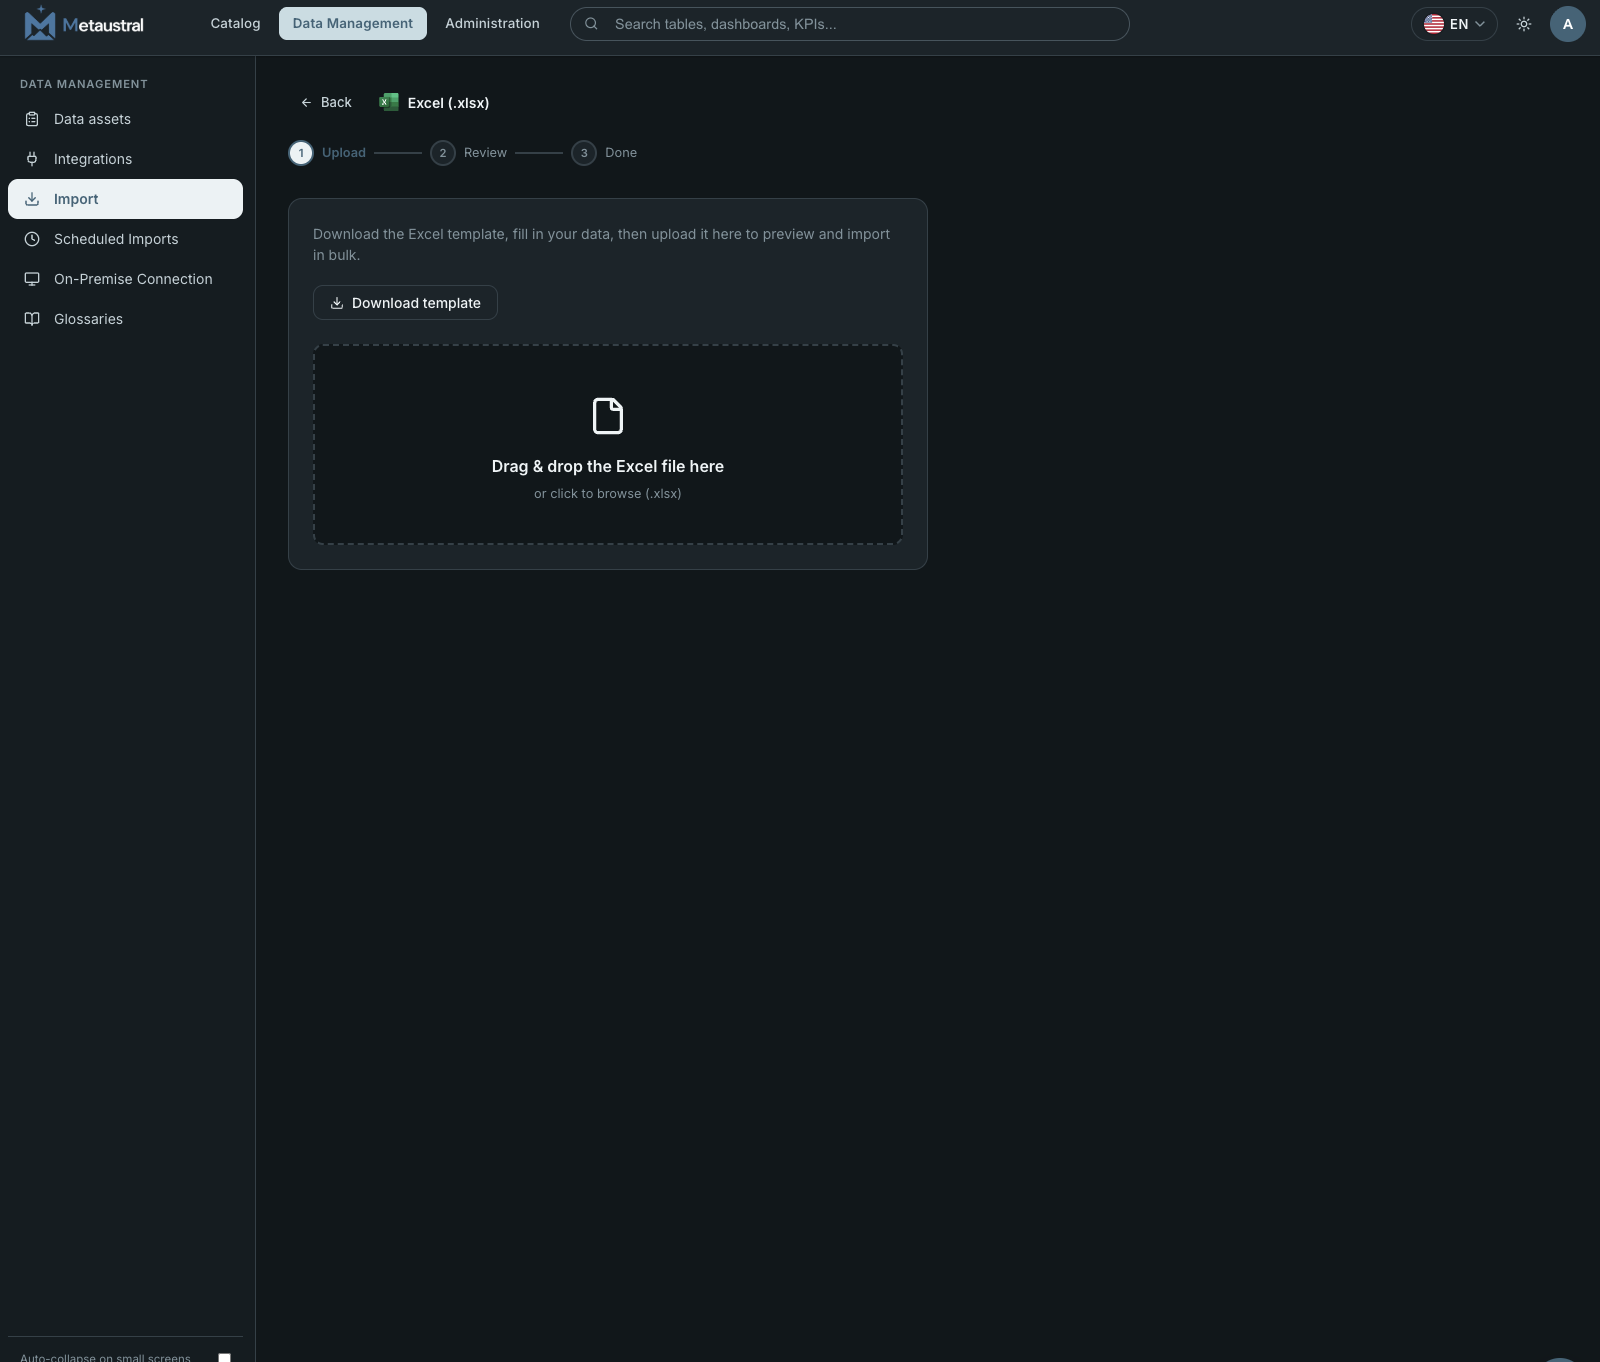Click the Download template button

tap(405, 303)
